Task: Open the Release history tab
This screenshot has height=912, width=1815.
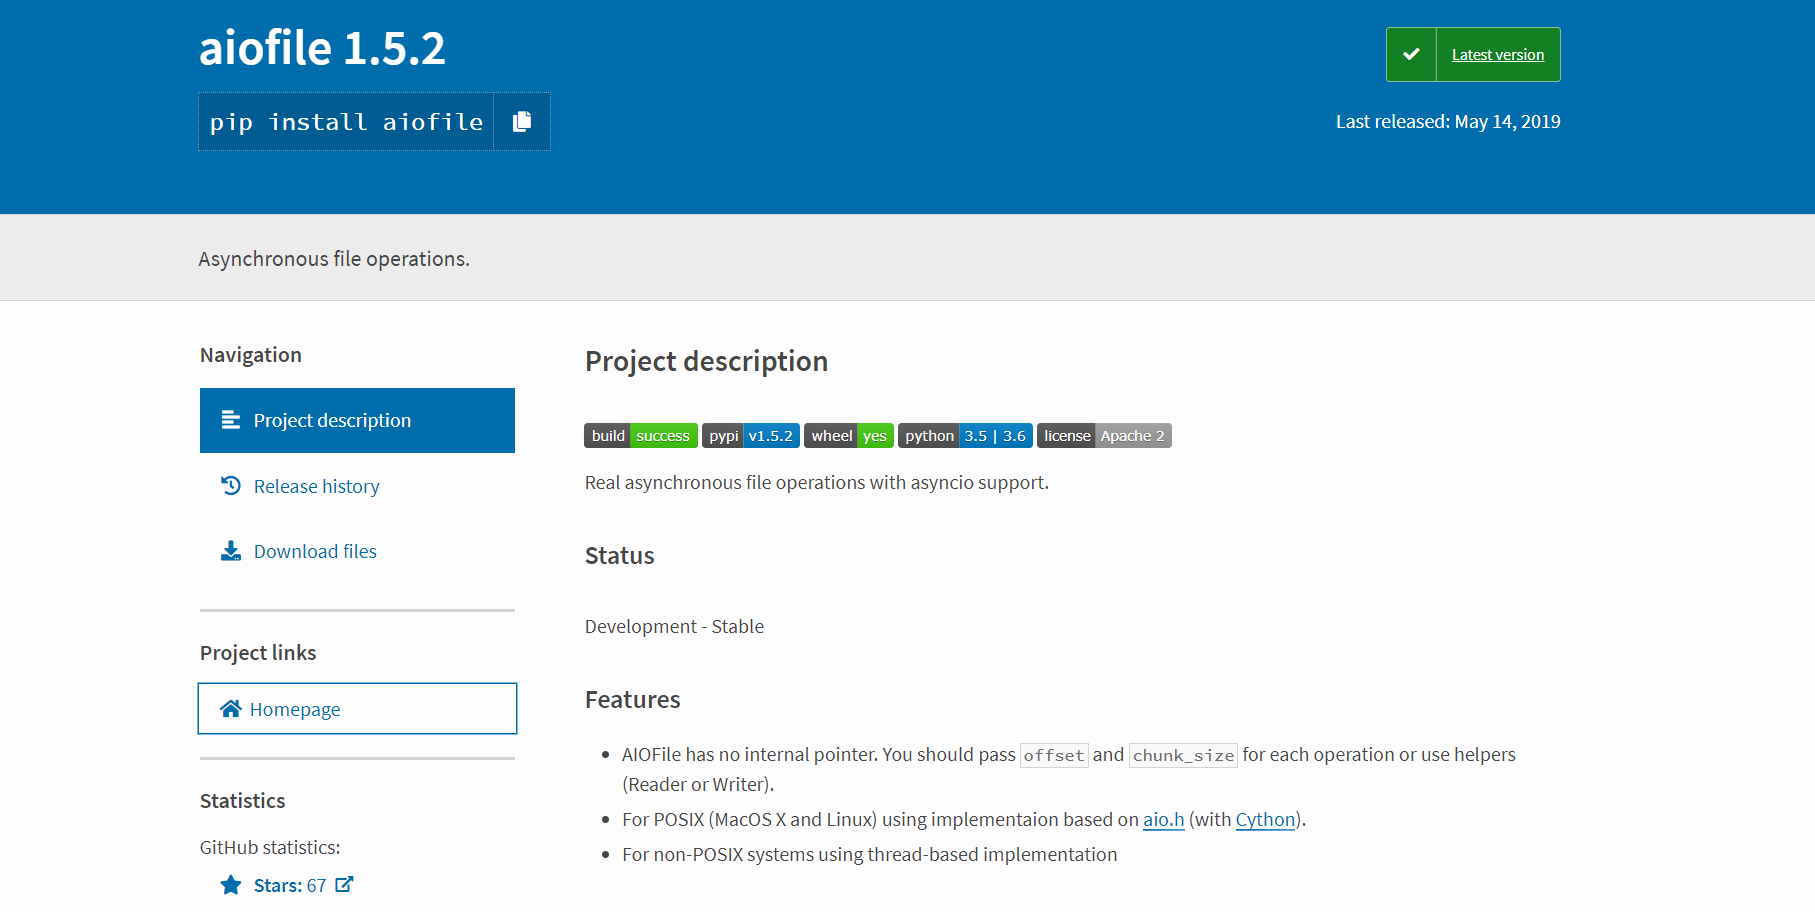Action: pyautogui.click(x=357, y=486)
